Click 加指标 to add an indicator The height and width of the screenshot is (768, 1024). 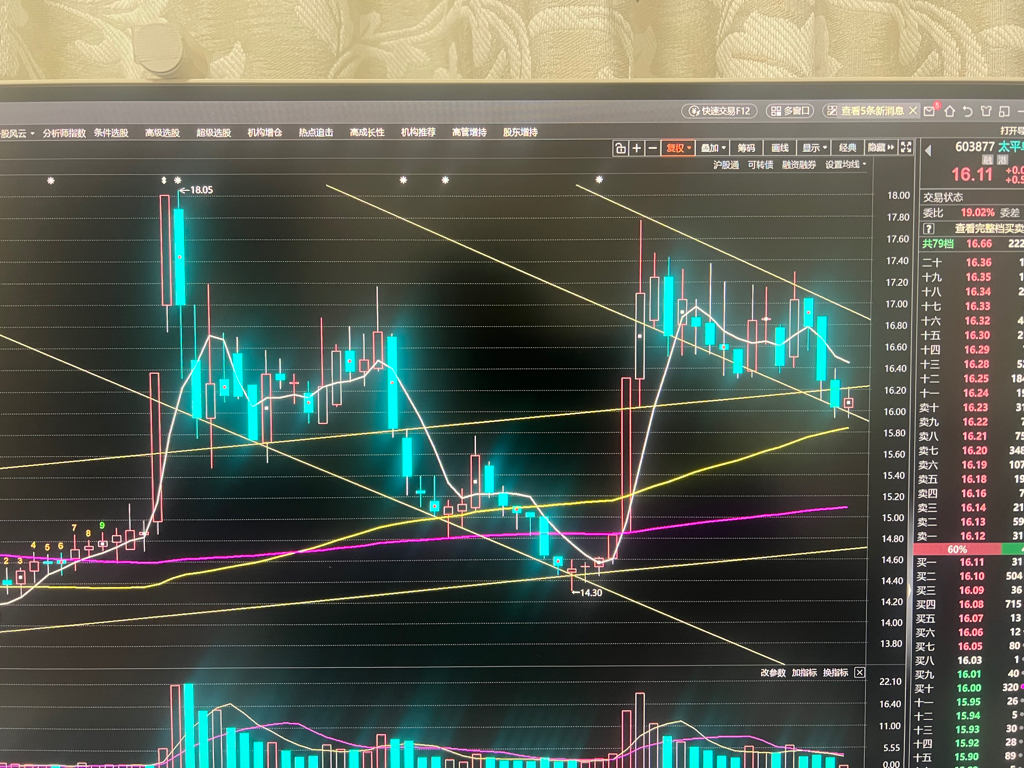[x=804, y=673]
